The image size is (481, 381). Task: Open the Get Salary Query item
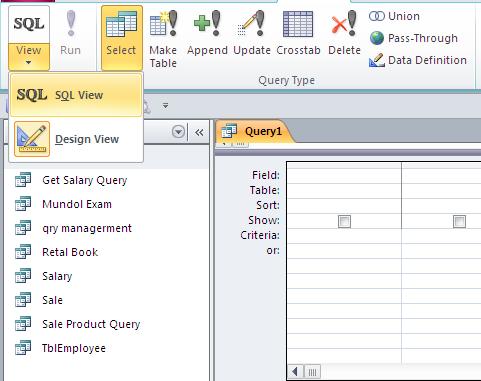(85, 180)
